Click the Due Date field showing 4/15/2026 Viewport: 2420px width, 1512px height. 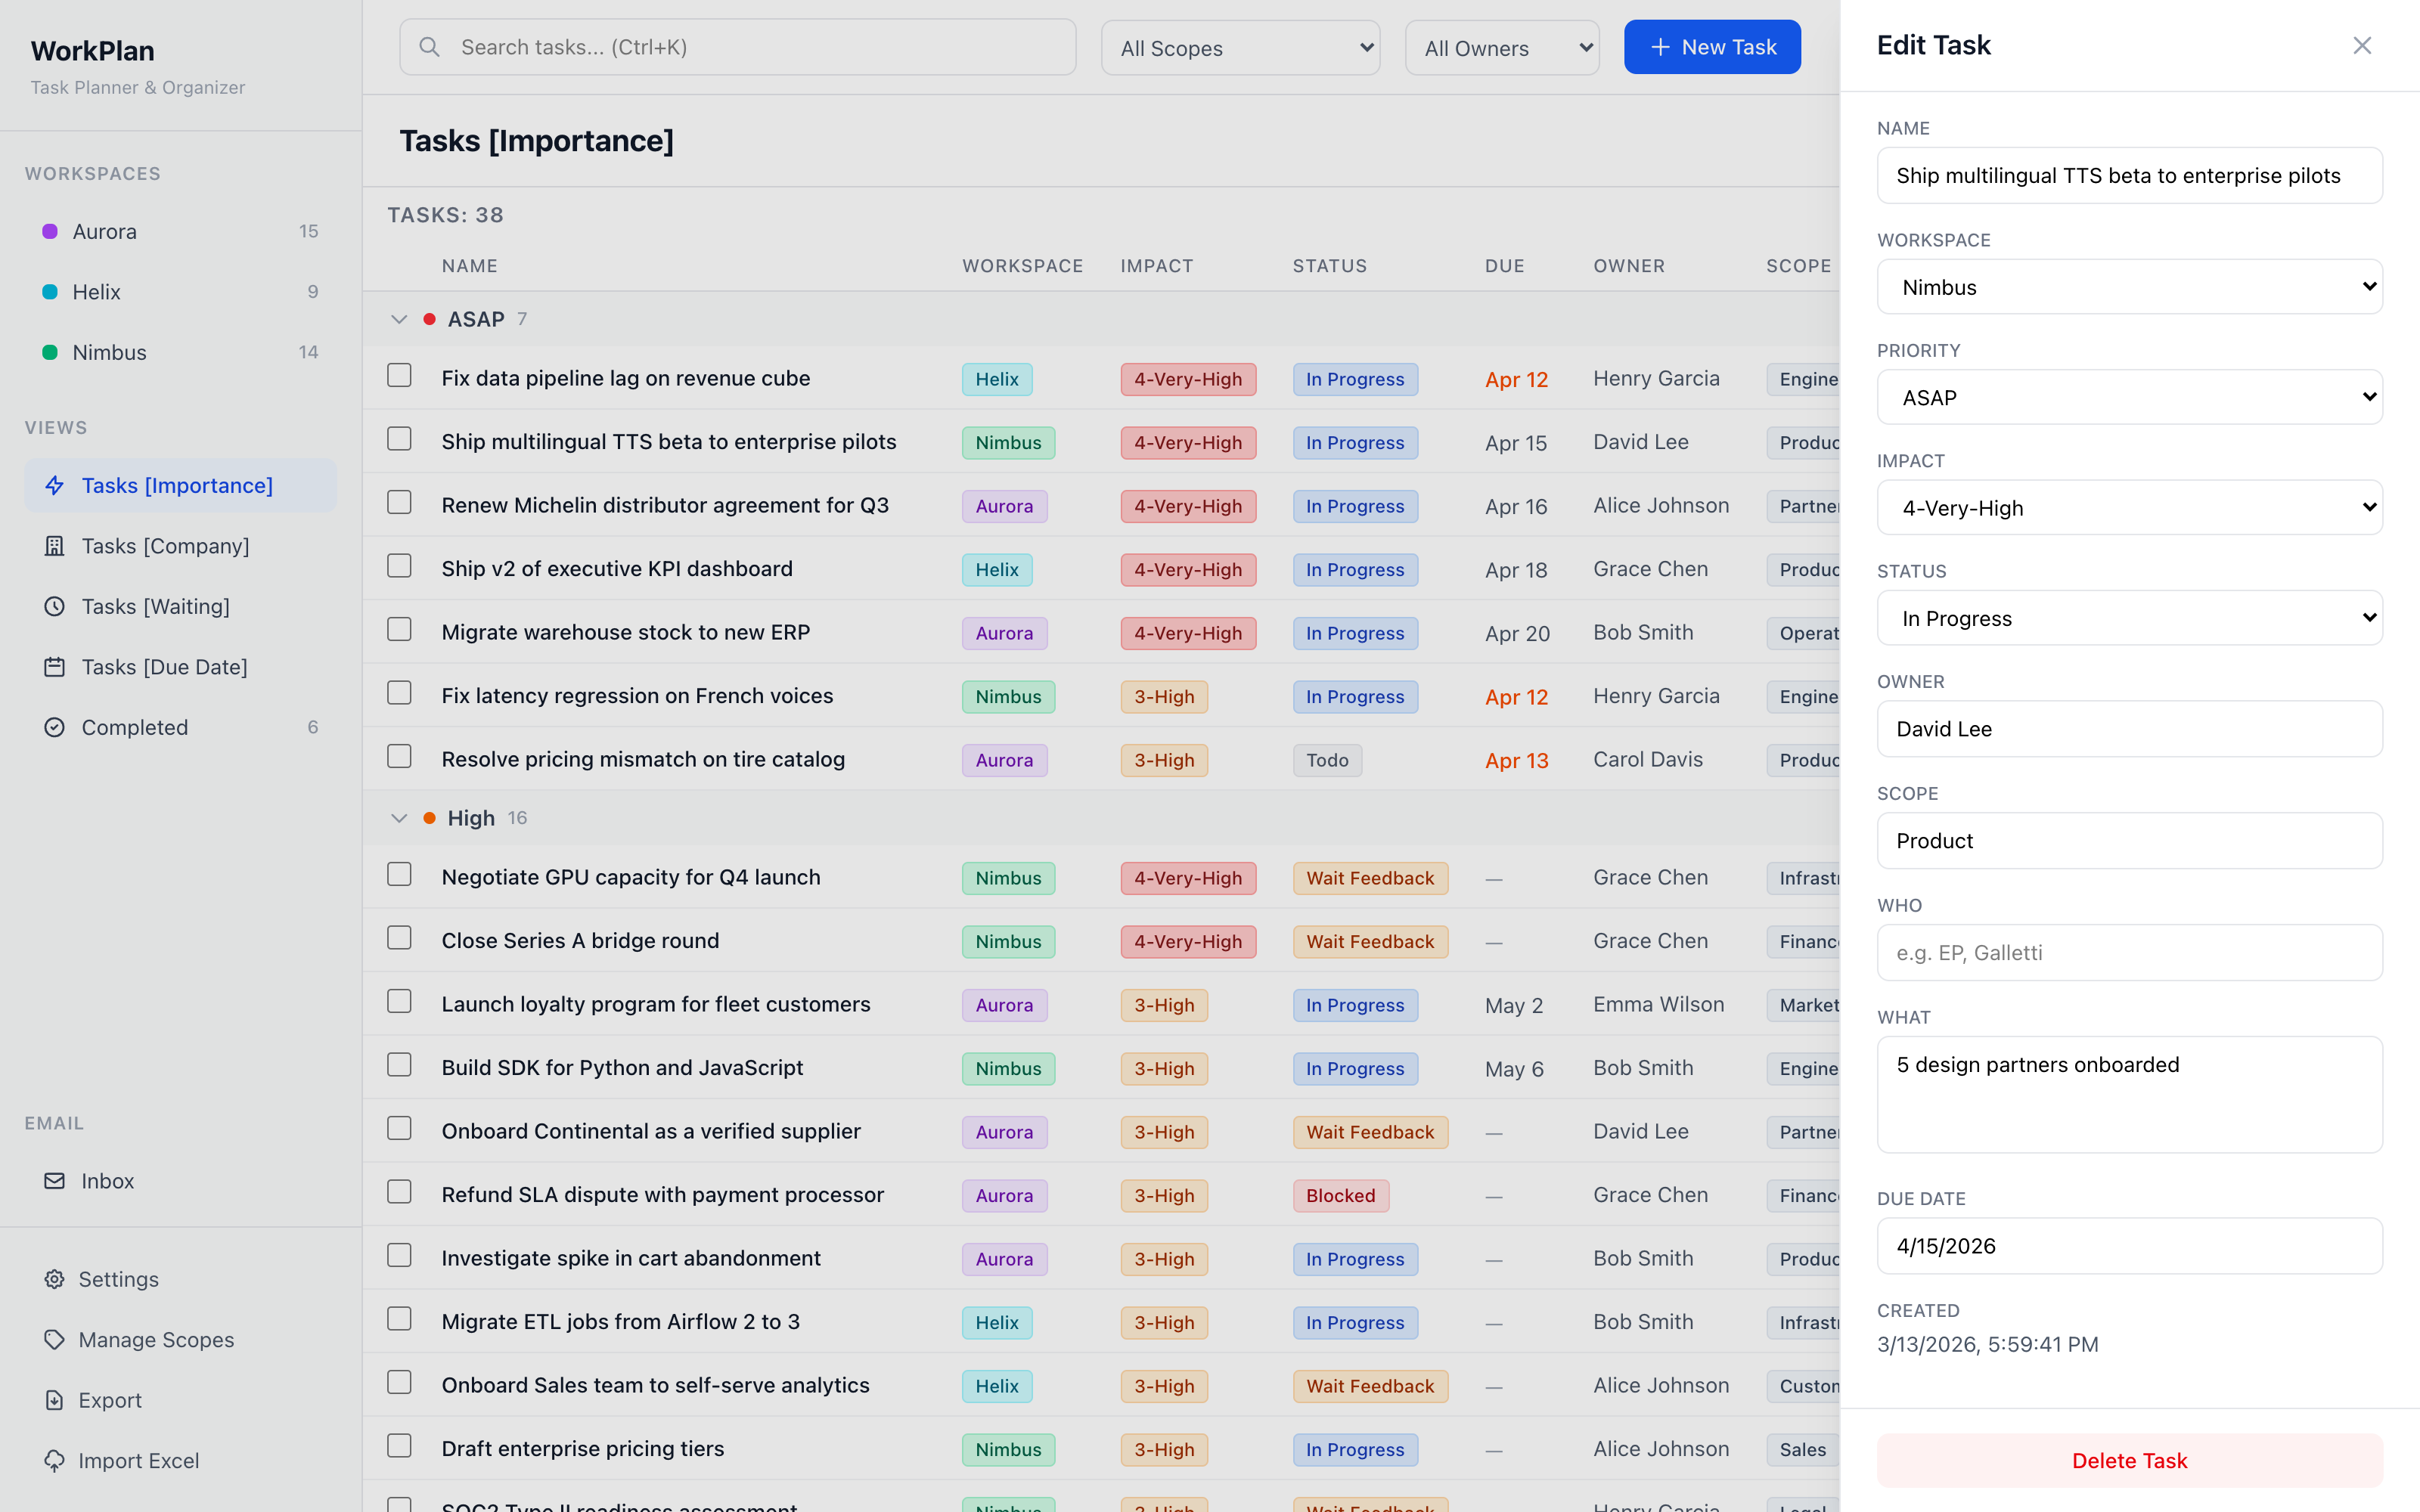pyautogui.click(x=2129, y=1246)
